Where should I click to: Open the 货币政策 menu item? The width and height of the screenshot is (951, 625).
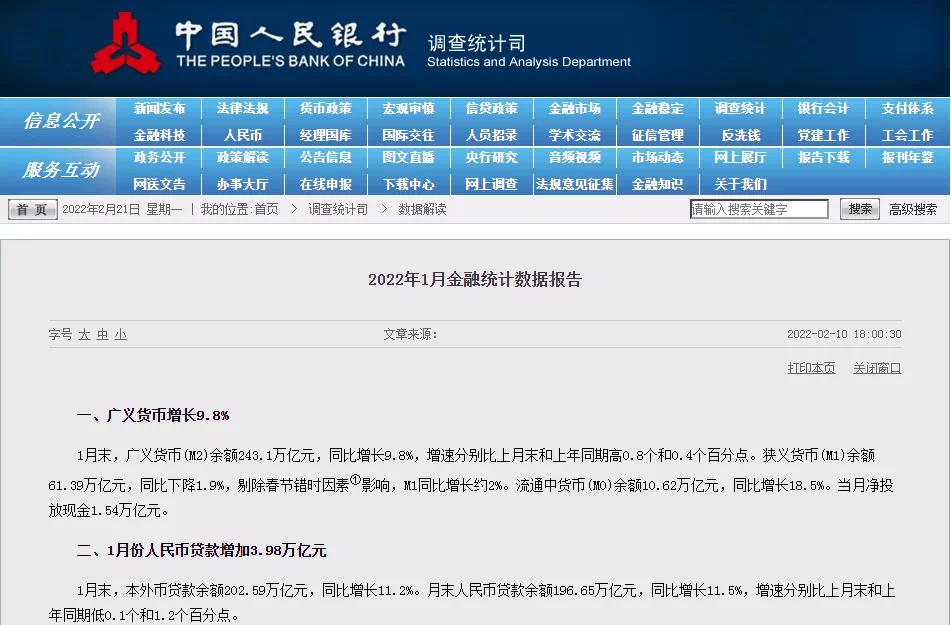325,109
